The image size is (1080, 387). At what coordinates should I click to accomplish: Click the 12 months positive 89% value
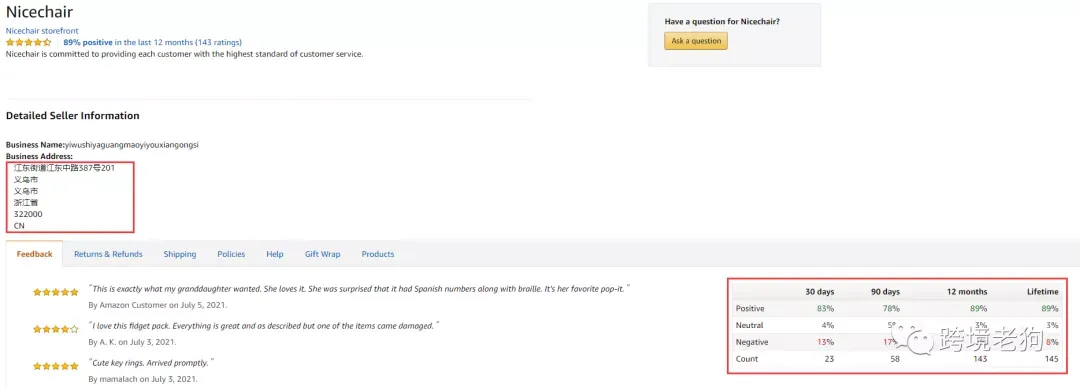[x=978, y=308]
